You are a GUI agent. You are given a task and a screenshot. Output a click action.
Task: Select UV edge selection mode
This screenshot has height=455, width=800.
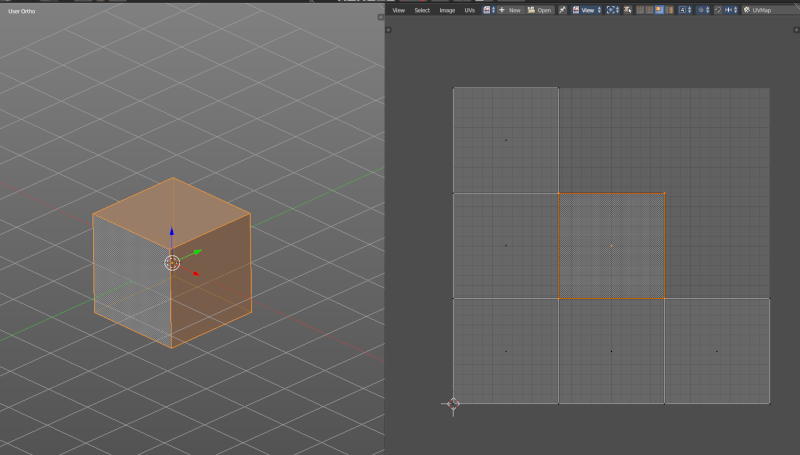pyautogui.click(x=649, y=10)
